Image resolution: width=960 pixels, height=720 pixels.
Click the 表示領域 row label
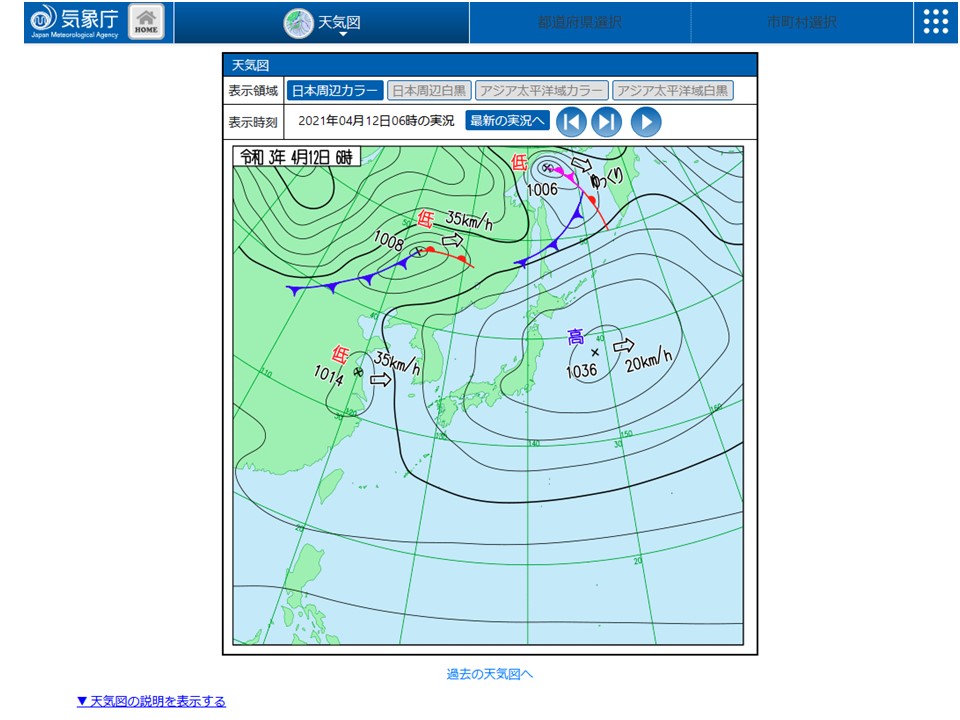(x=253, y=91)
